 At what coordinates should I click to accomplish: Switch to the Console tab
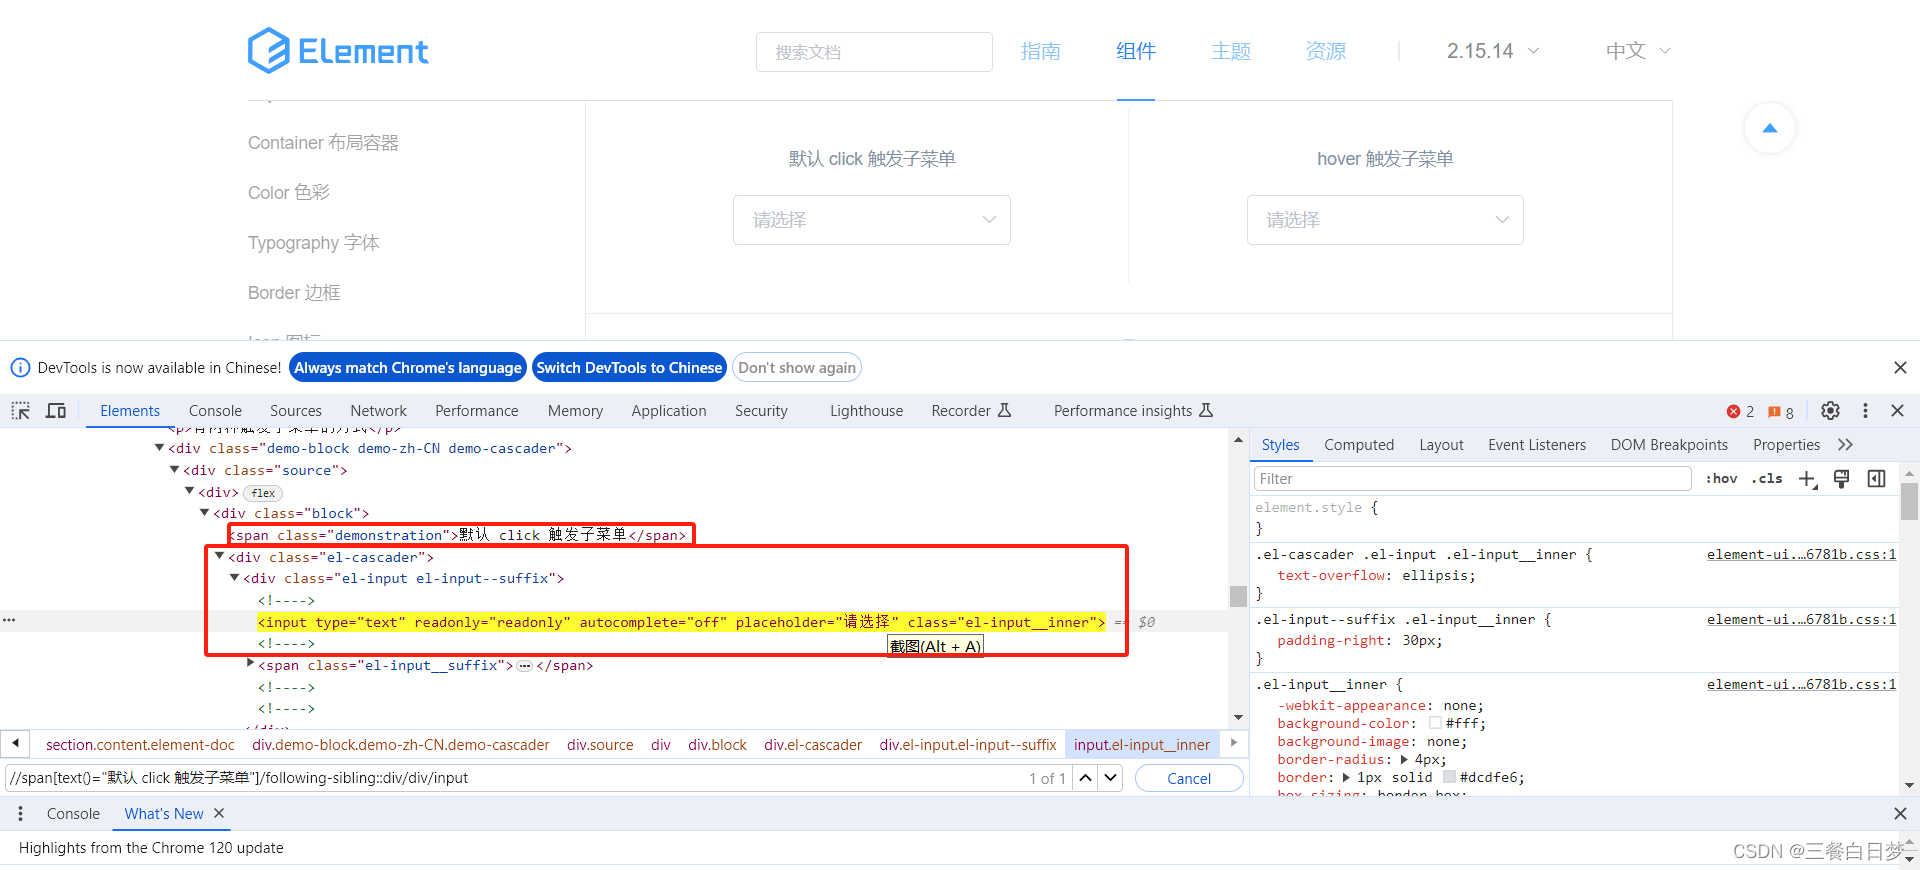point(215,411)
